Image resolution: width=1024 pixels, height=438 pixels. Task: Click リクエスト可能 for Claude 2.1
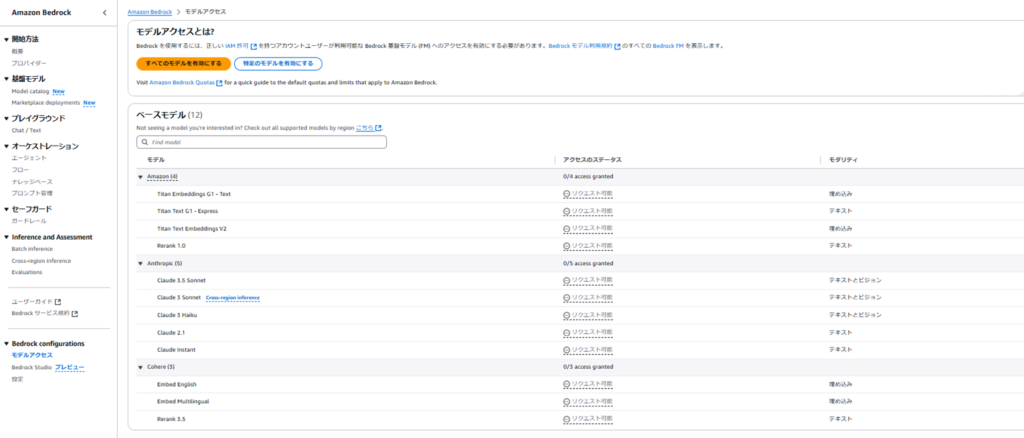[592, 332]
